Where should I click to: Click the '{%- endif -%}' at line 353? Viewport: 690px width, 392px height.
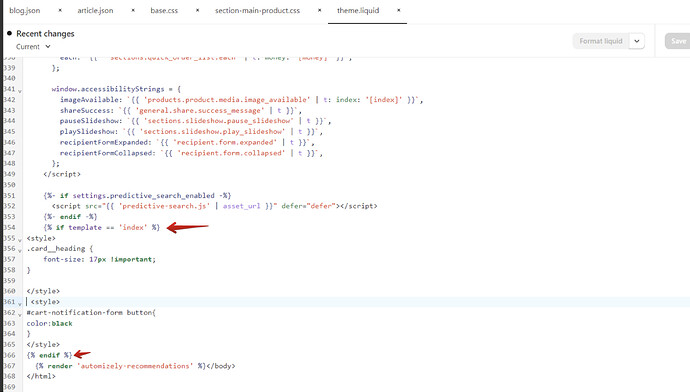[x=70, y=216]
